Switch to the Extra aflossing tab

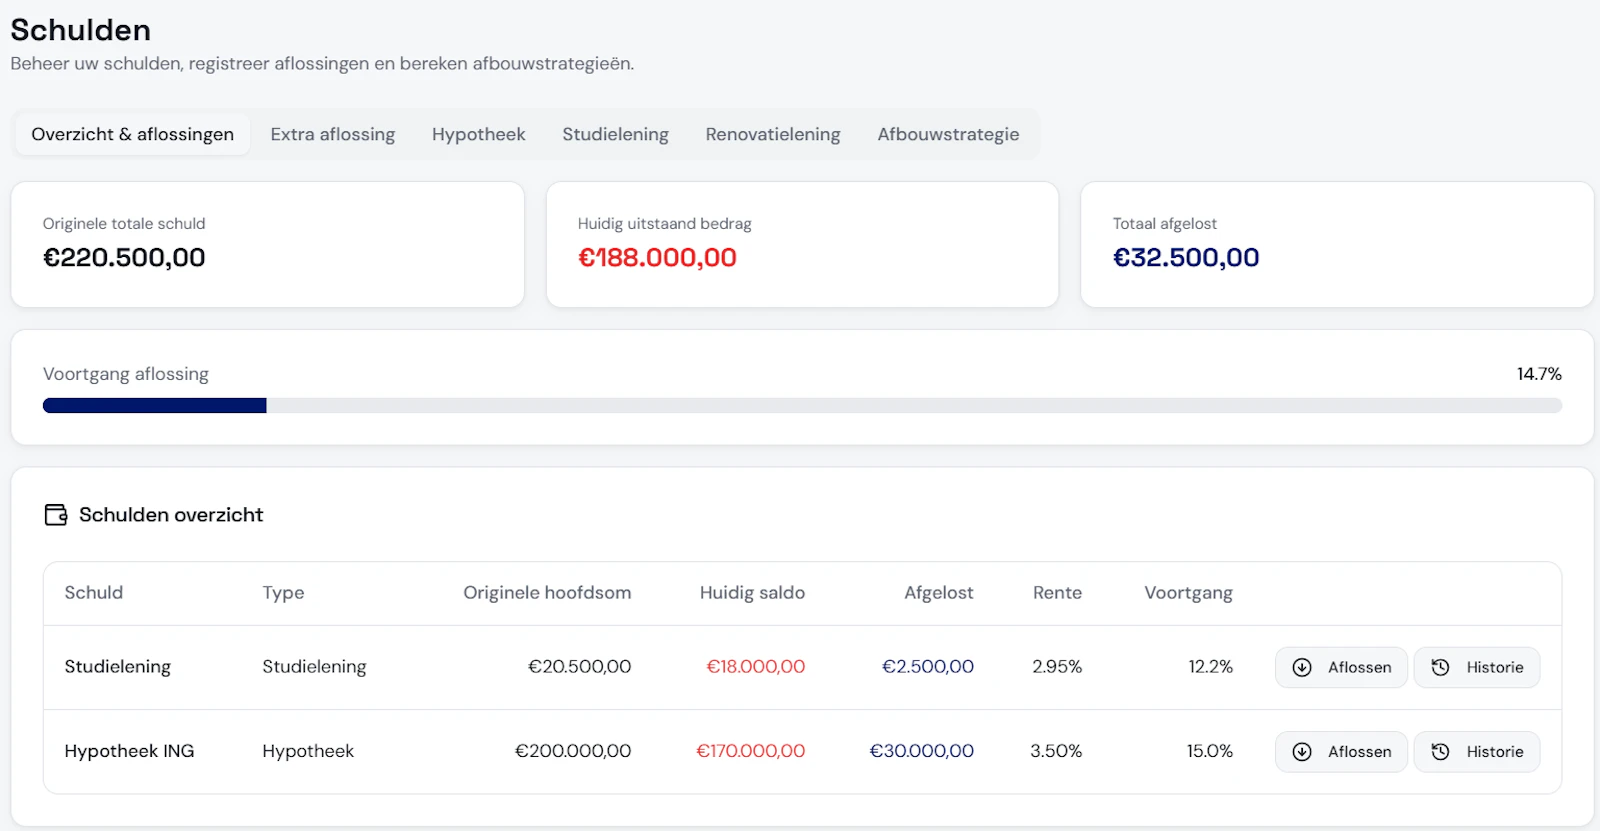coord(333,134)
